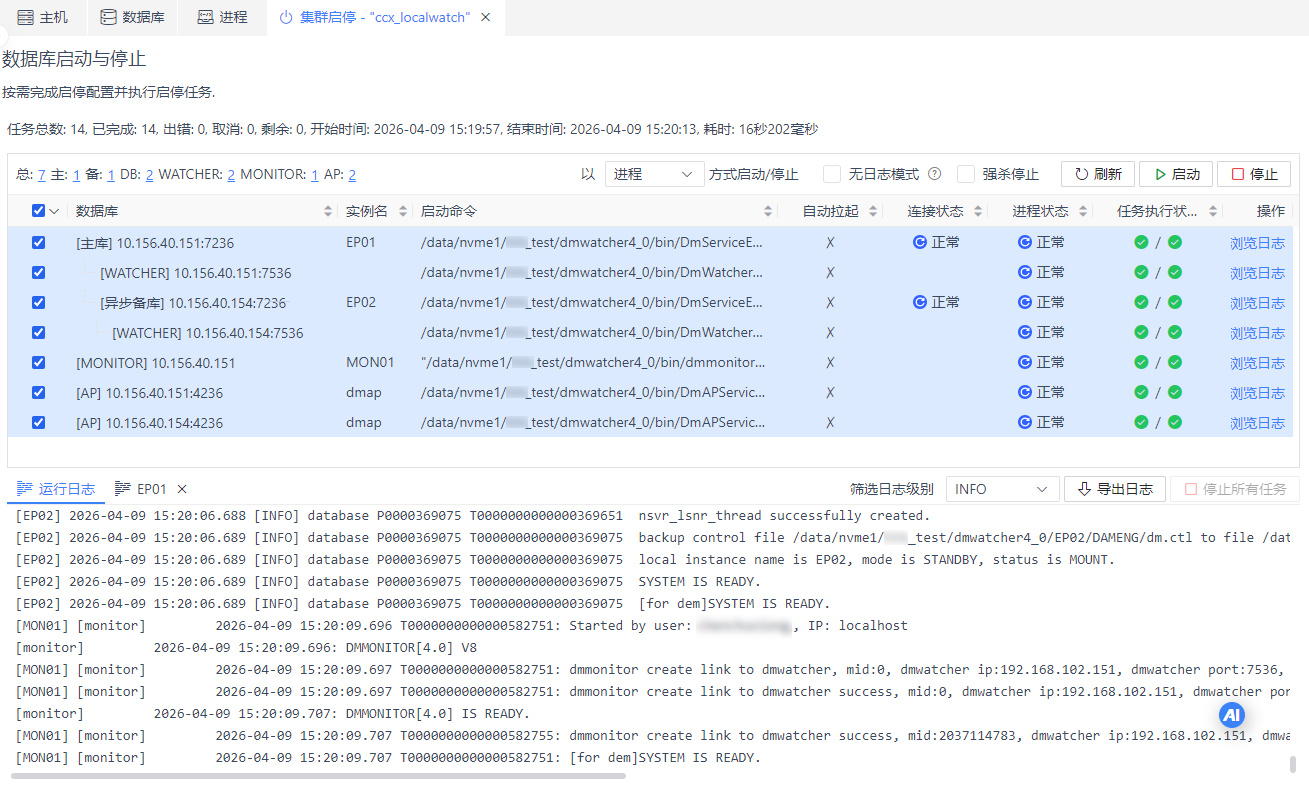The width and height of the screenshot is (1309, 792).
Task: Switch to the 数据库 tab
Action: [133, 17]
